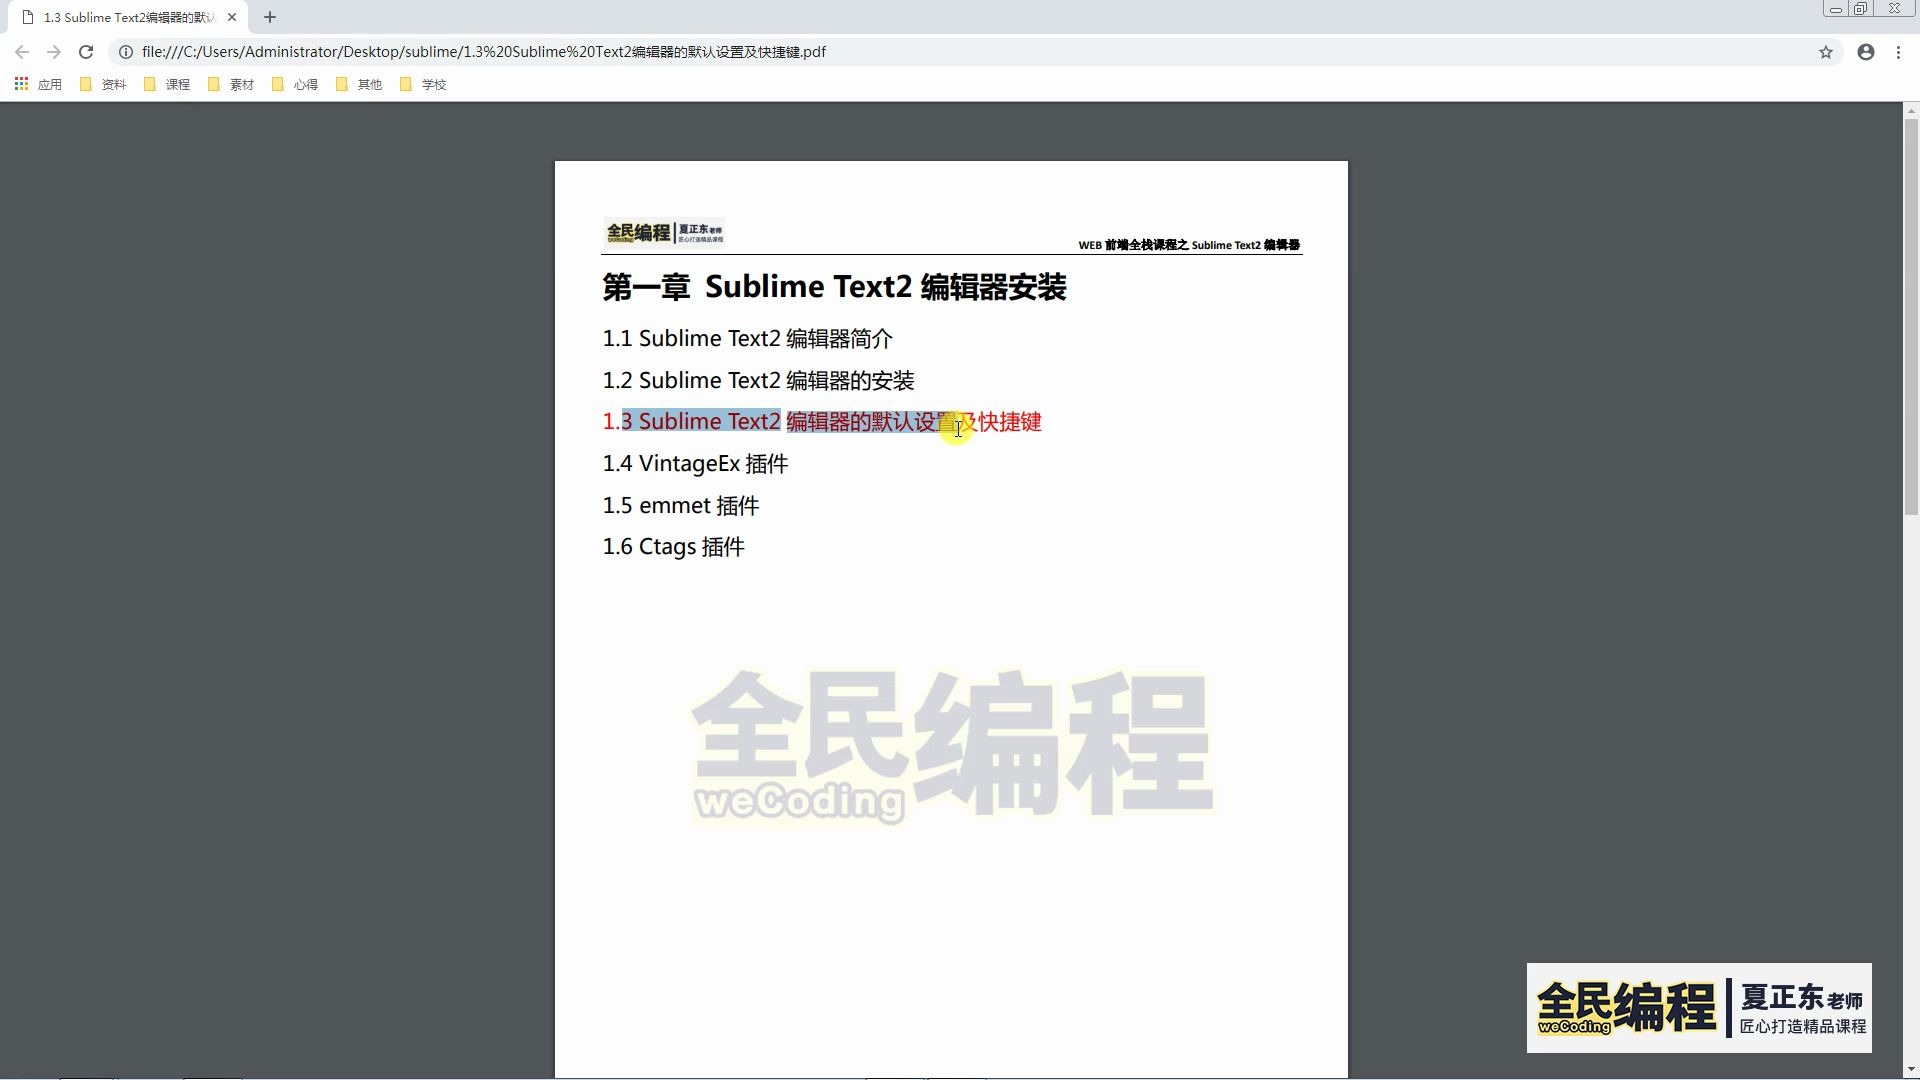The height and width of the screenshot is (1080, 1920).
Task: Click the forward navigation arrow
Action: click(54, 51)
